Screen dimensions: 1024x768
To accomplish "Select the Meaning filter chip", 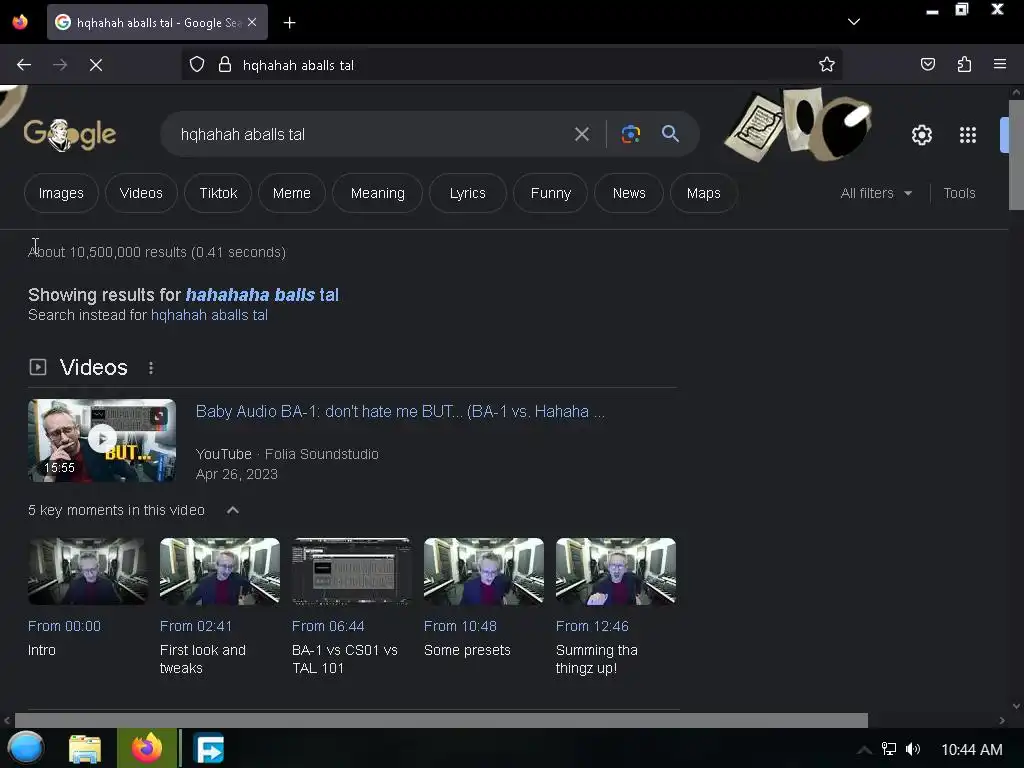I will [x=377, y=193].
